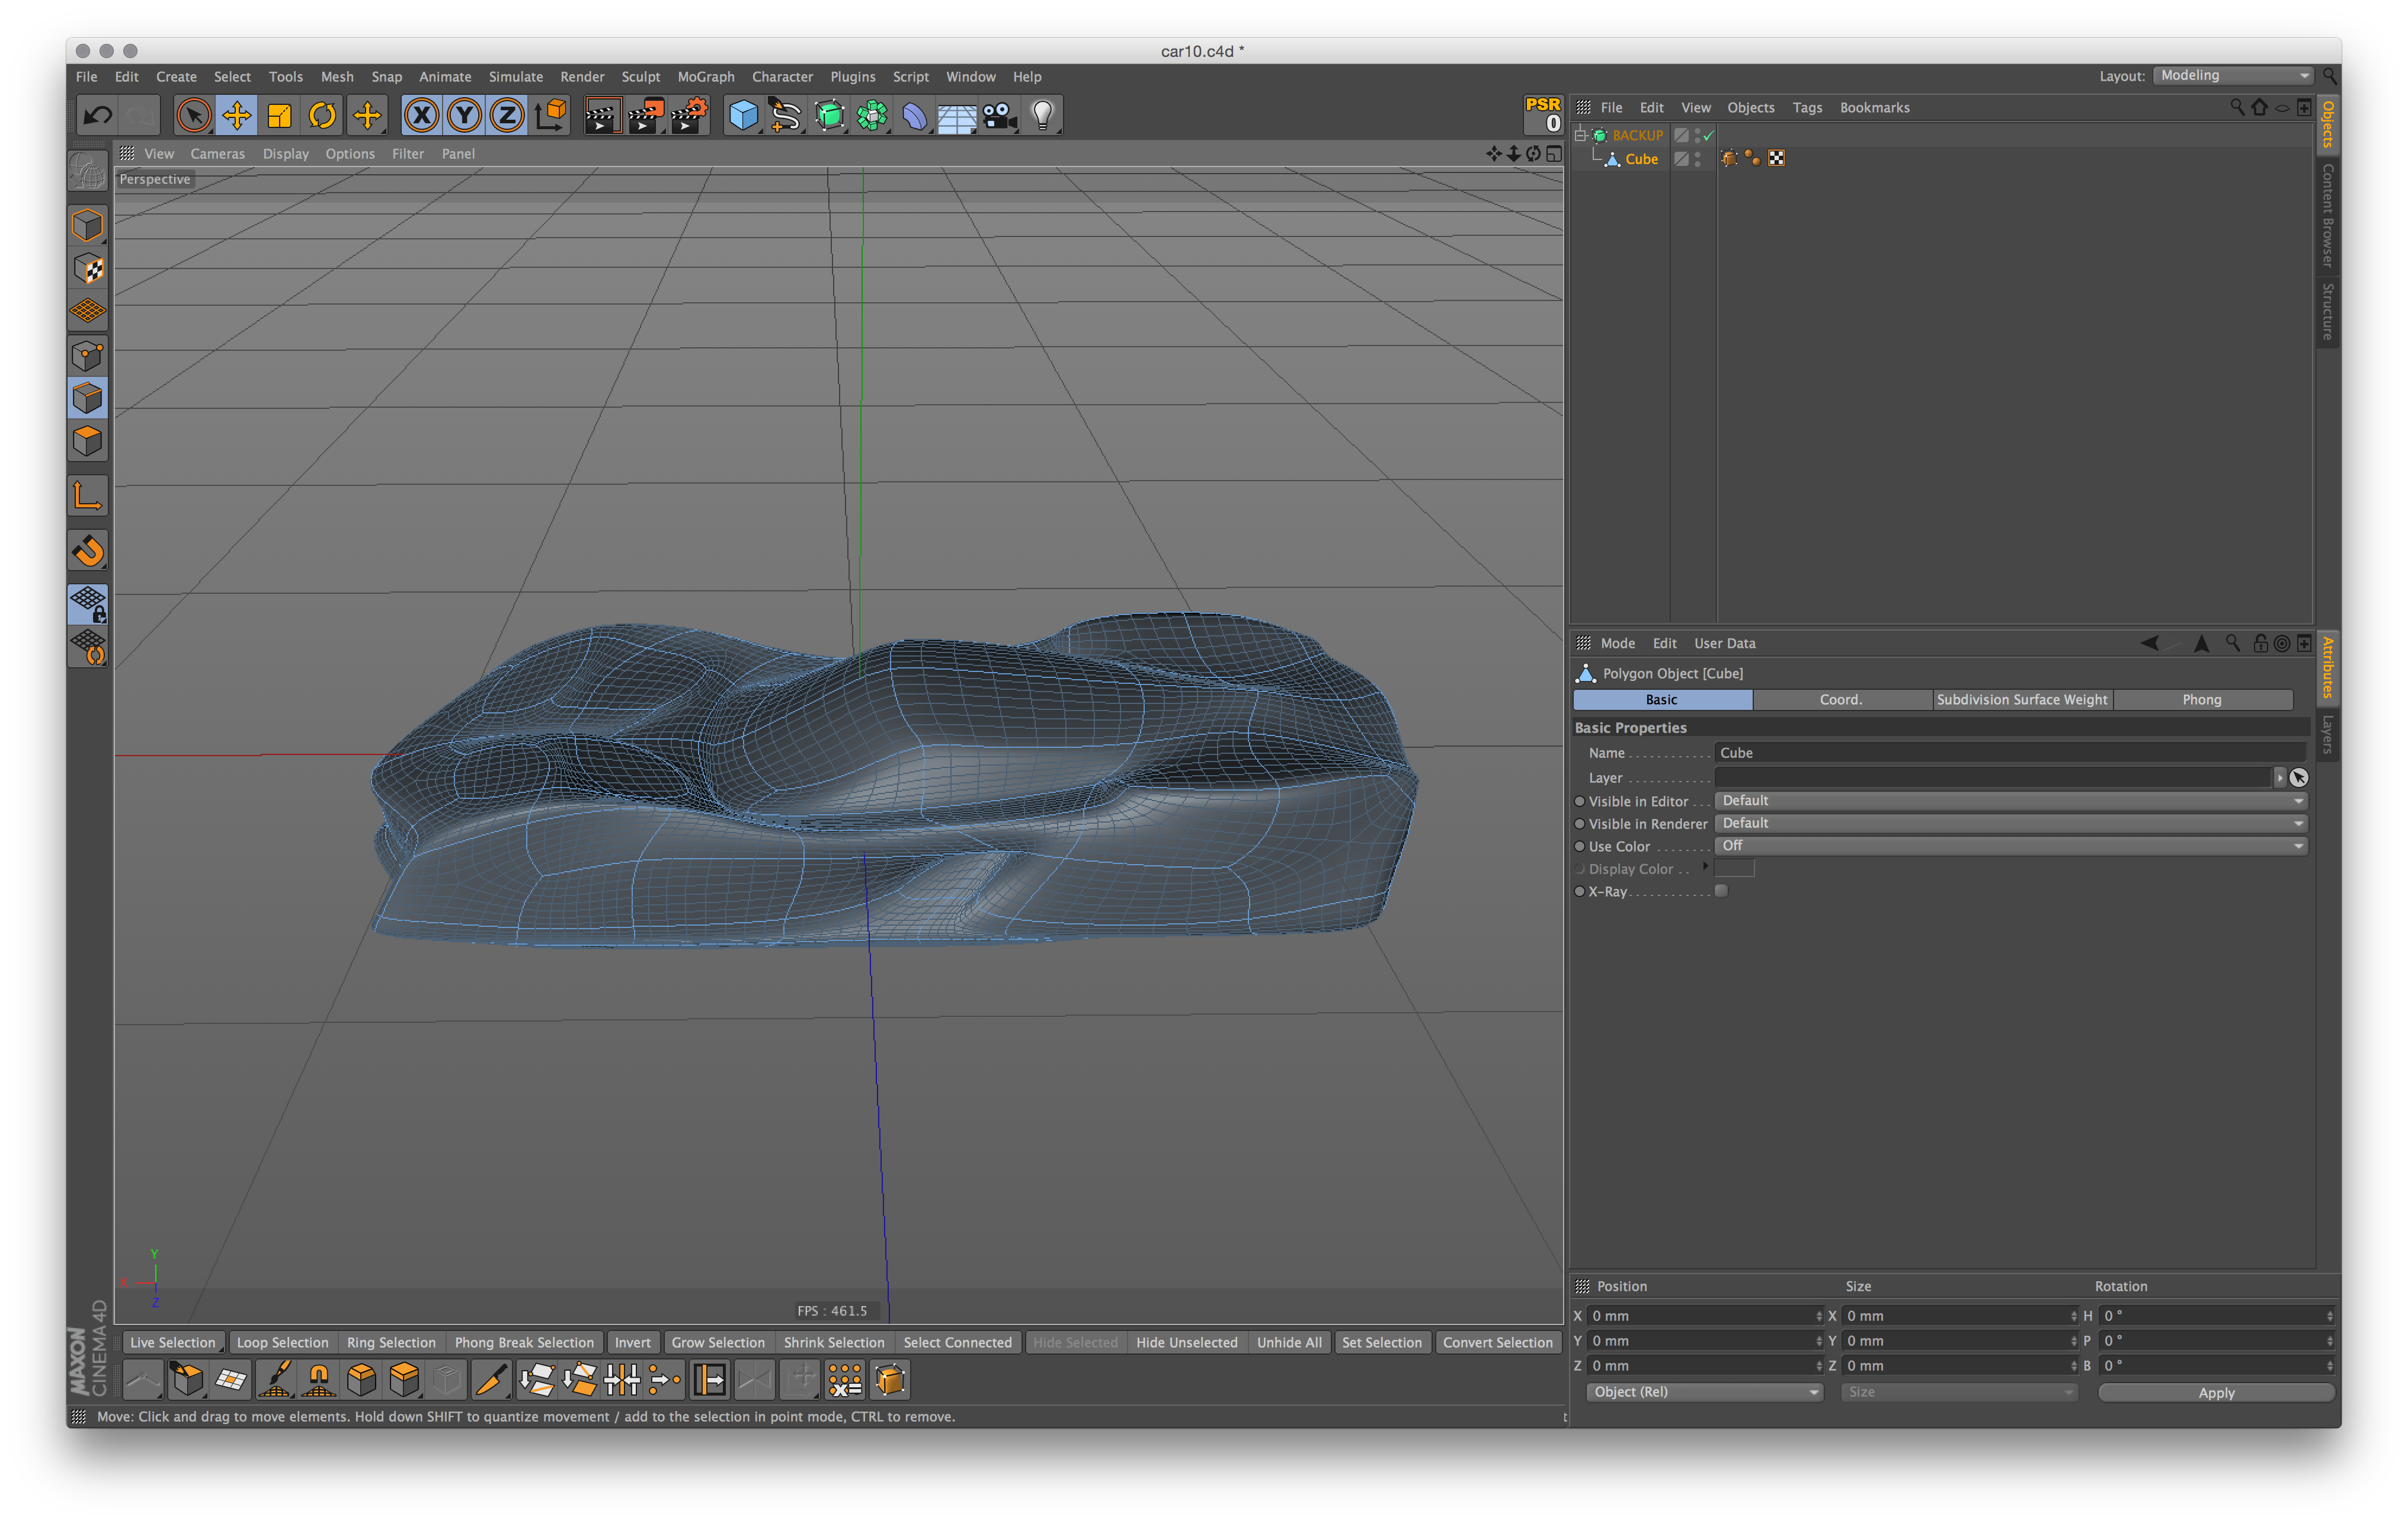The width and height of the screenshot is (2408, 1523).
Task: Activate the Rotate tool icon
Action: point(323,116)
